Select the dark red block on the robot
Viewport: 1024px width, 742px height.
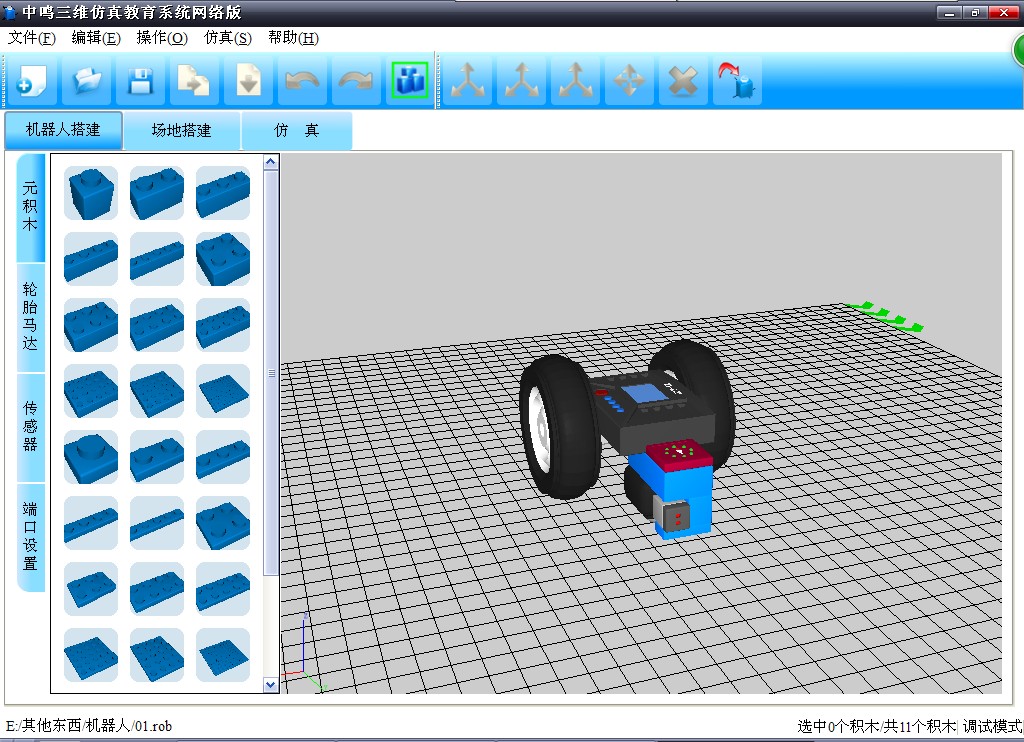click(x=679, y=453)
